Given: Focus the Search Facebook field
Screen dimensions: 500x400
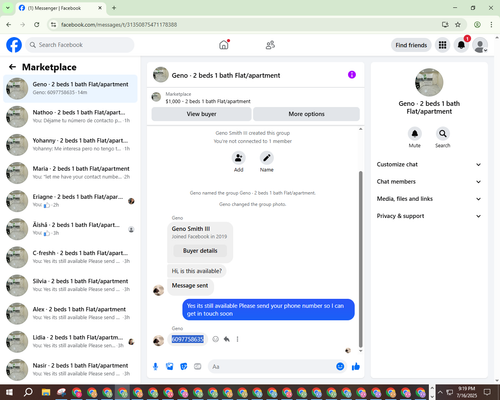Looking at the screenshot, I should (80, 45).
